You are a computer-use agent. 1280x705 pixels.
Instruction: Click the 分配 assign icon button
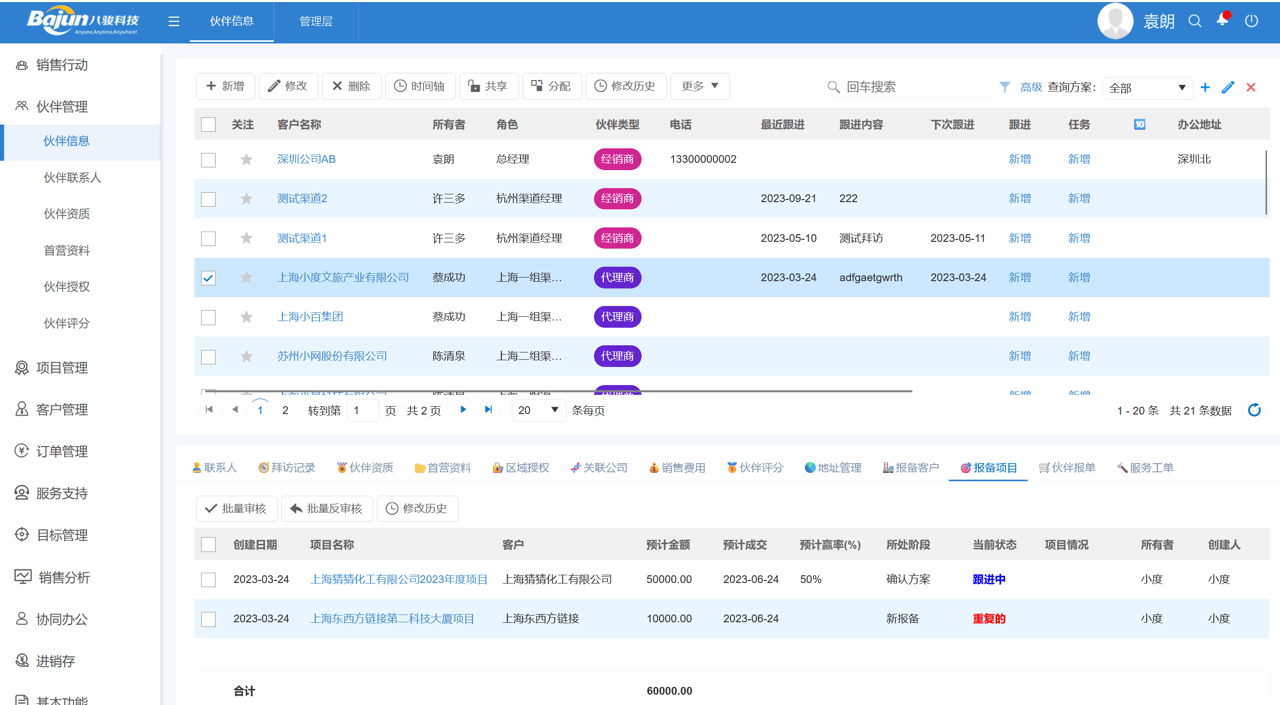pos(551,86)
